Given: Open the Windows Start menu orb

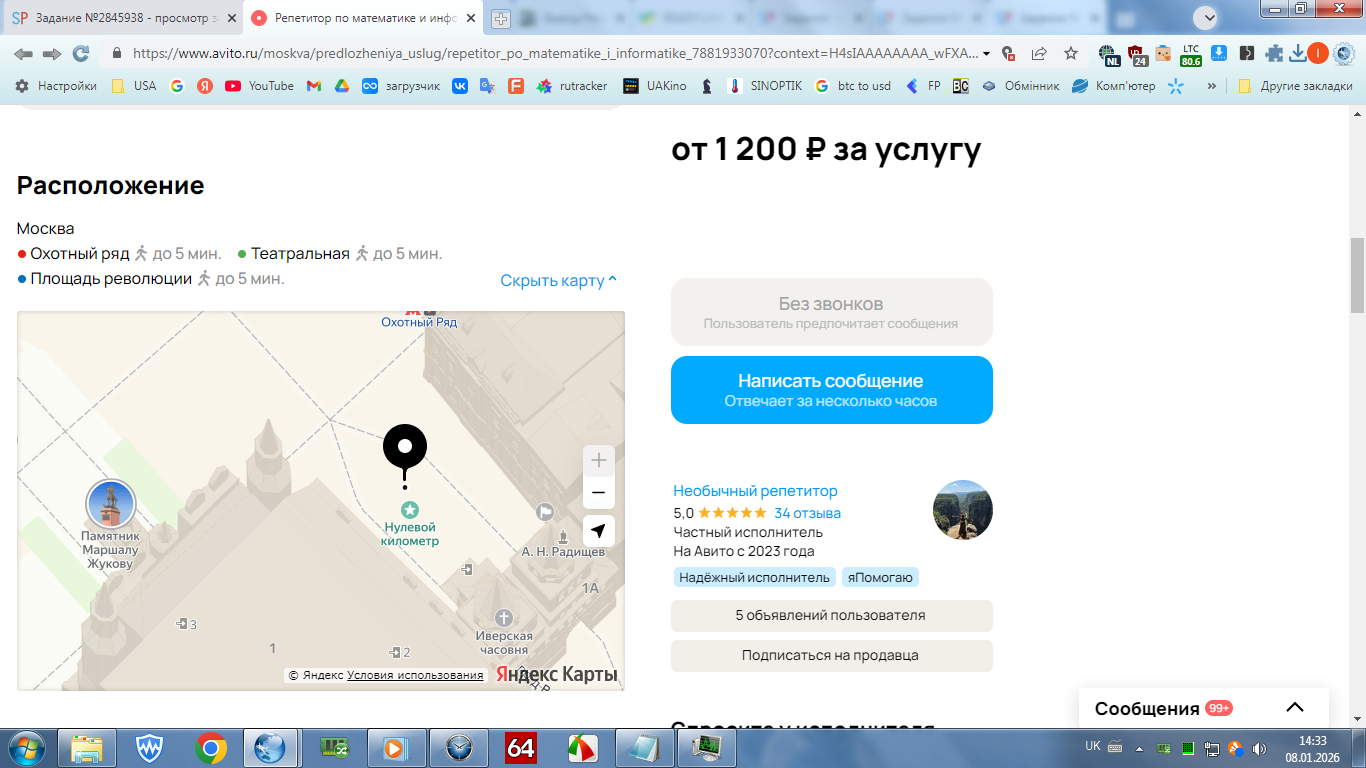Looking at the screenshot, I should [24, 748].
